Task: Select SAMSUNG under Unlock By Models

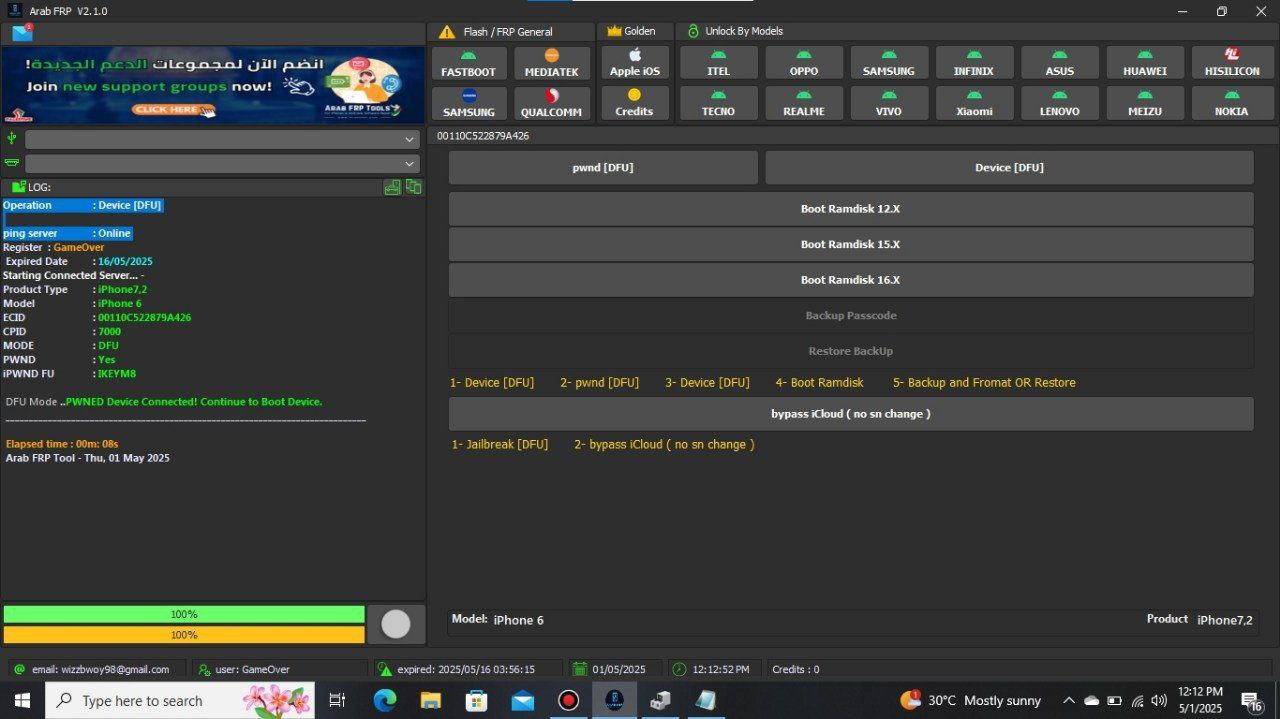Action: 888,63
